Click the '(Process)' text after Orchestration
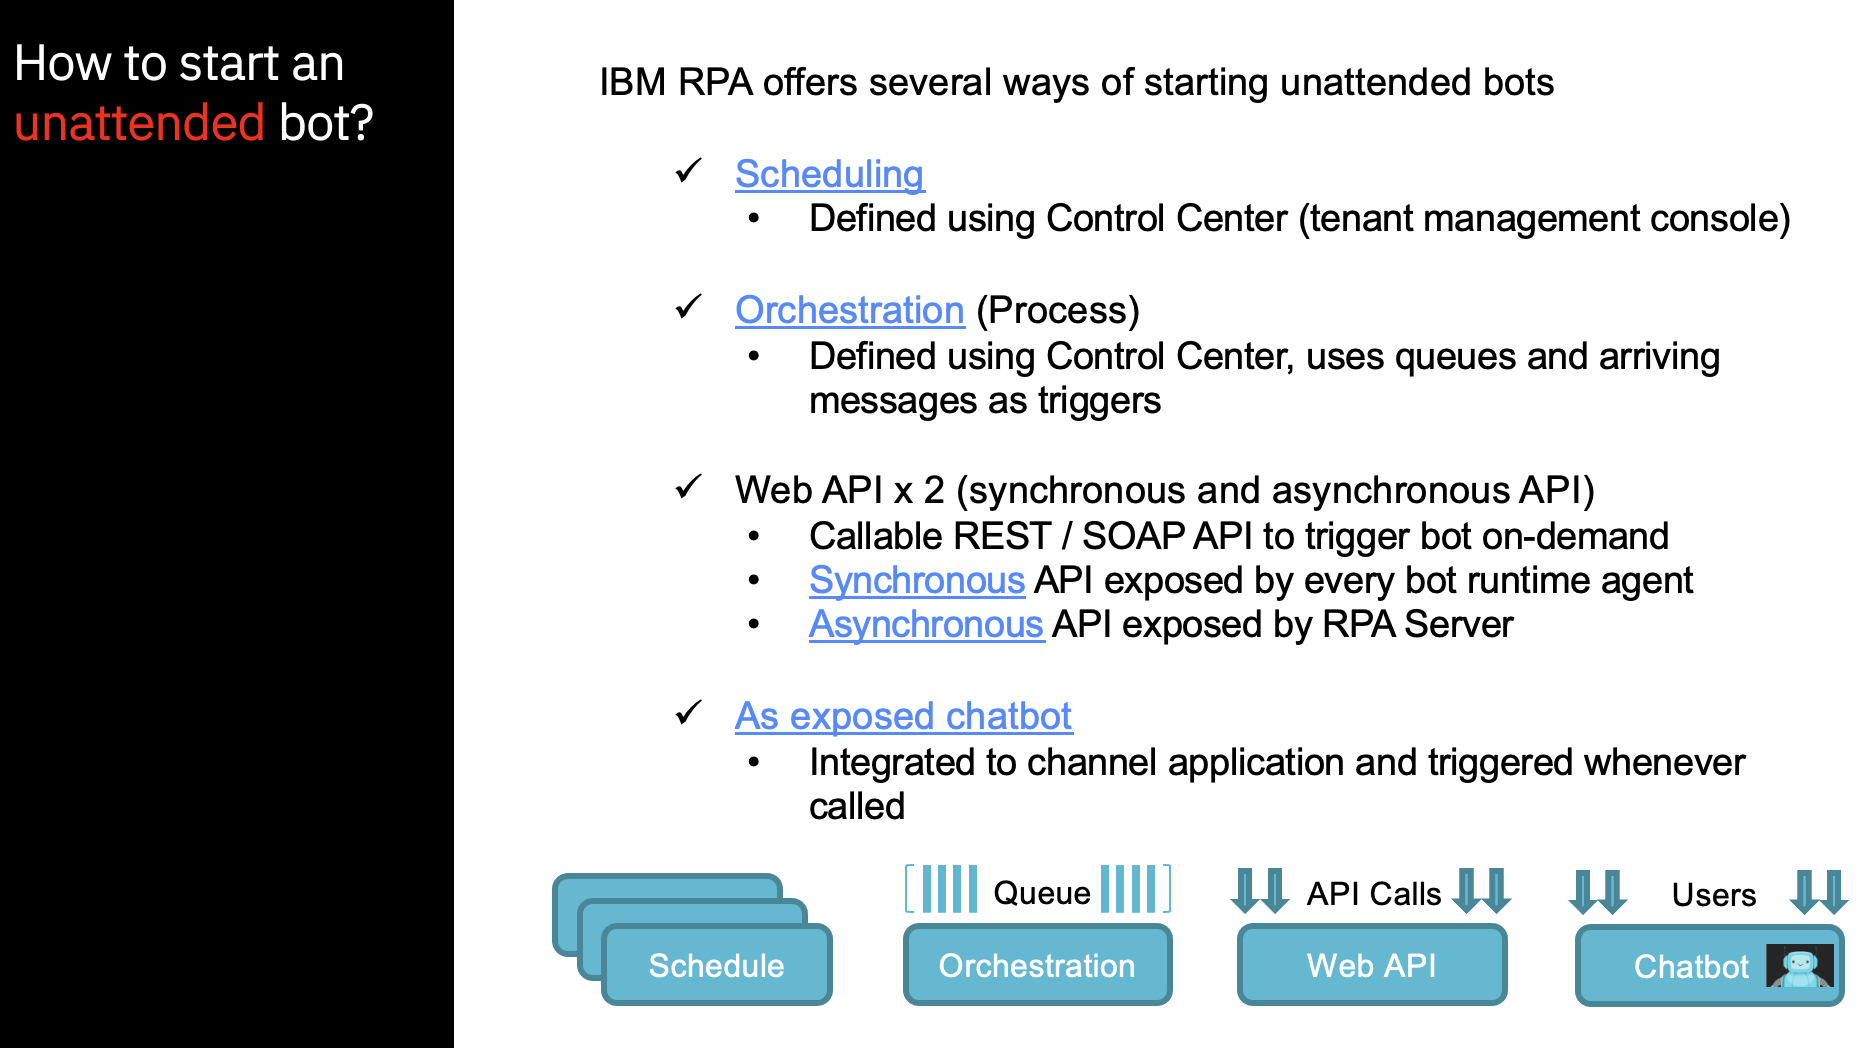The width and height of the screenshot is (1874, 1048). (1058, 310)
